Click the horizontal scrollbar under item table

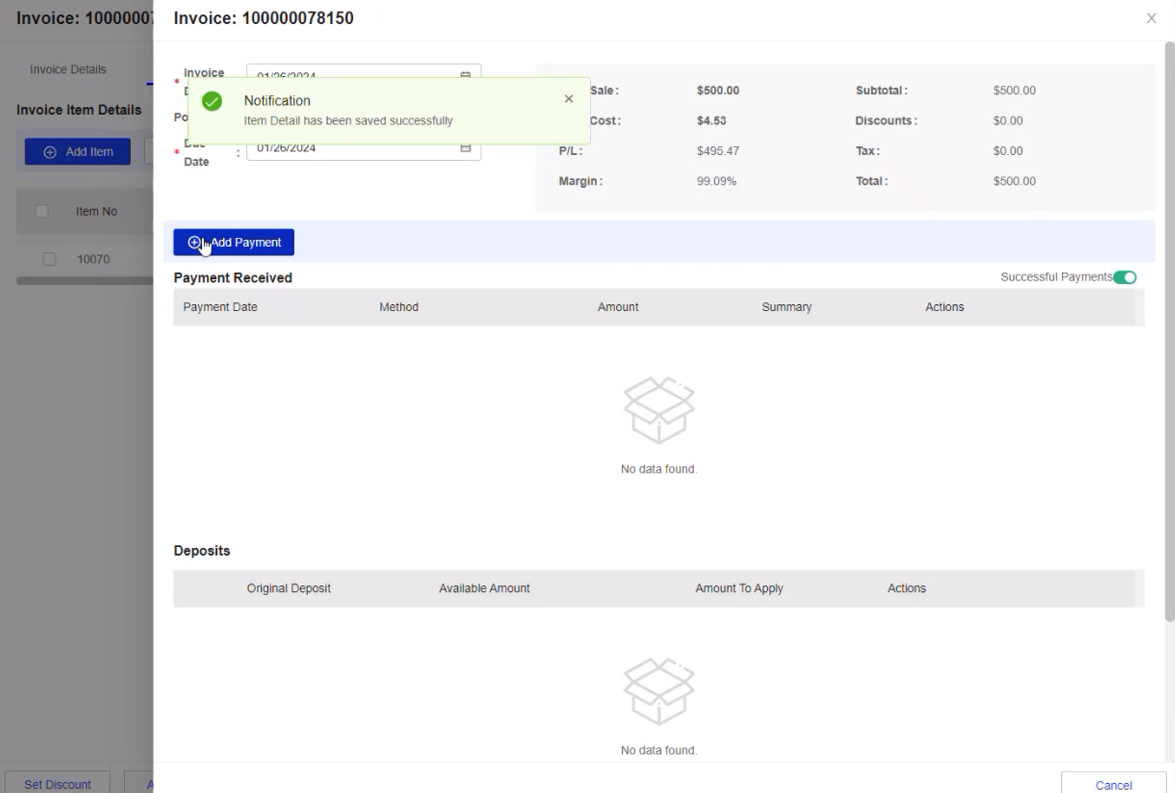pyautogui.click(x=85, y=281)
